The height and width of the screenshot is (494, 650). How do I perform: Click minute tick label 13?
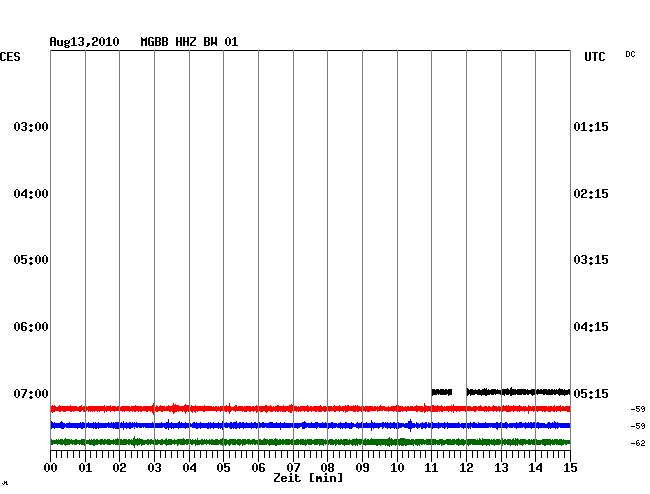coord(501,467)
